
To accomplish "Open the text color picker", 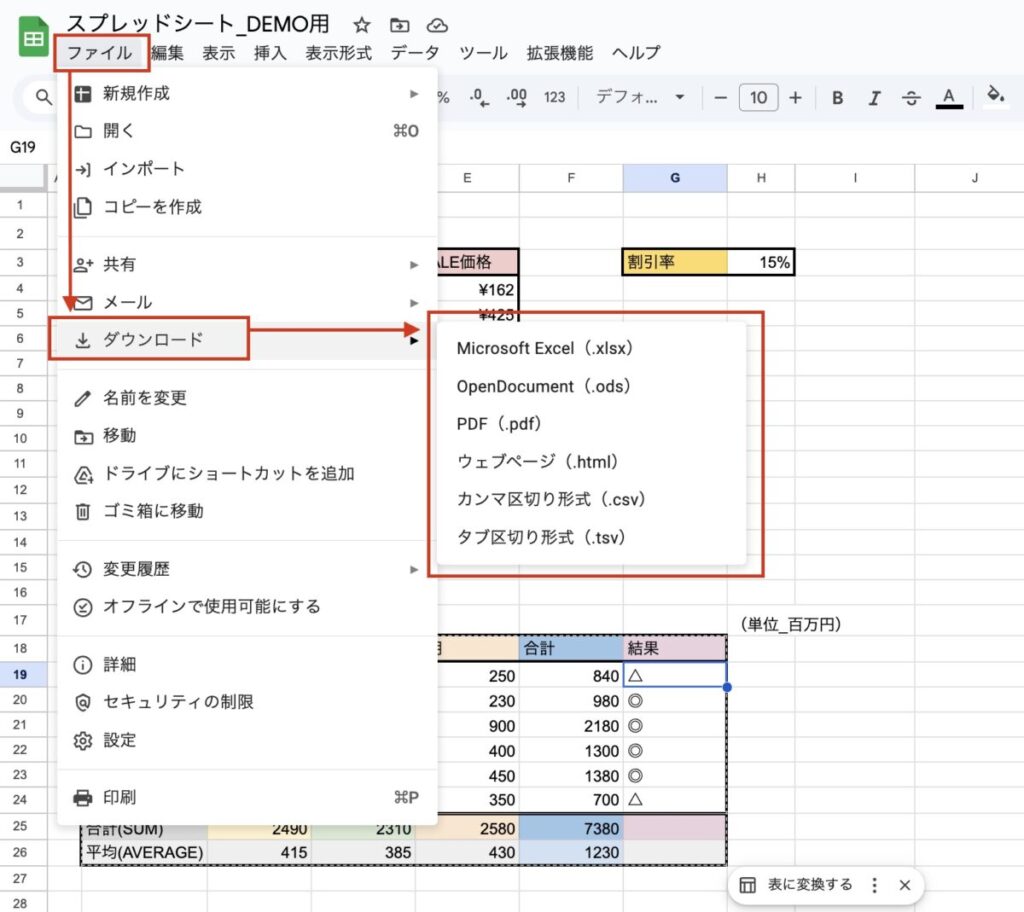I will pos(948,97).
